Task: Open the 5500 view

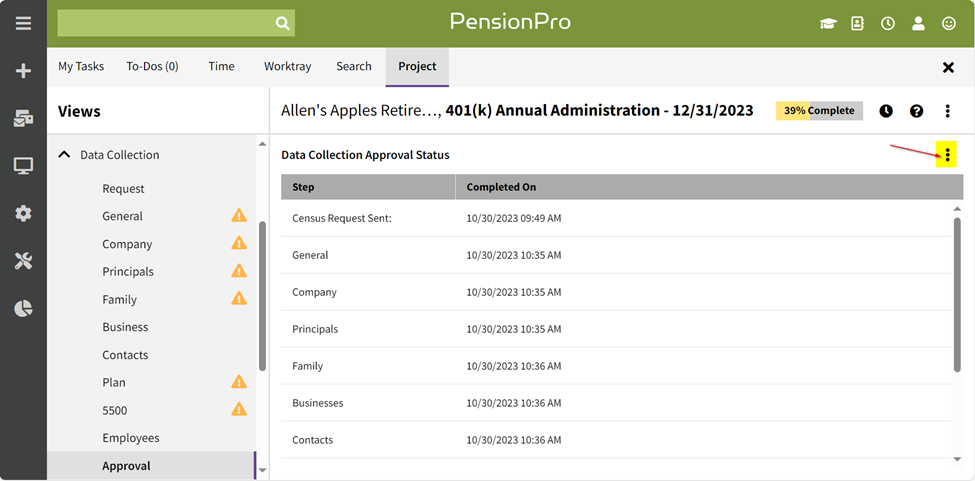Action: [114, 410]
